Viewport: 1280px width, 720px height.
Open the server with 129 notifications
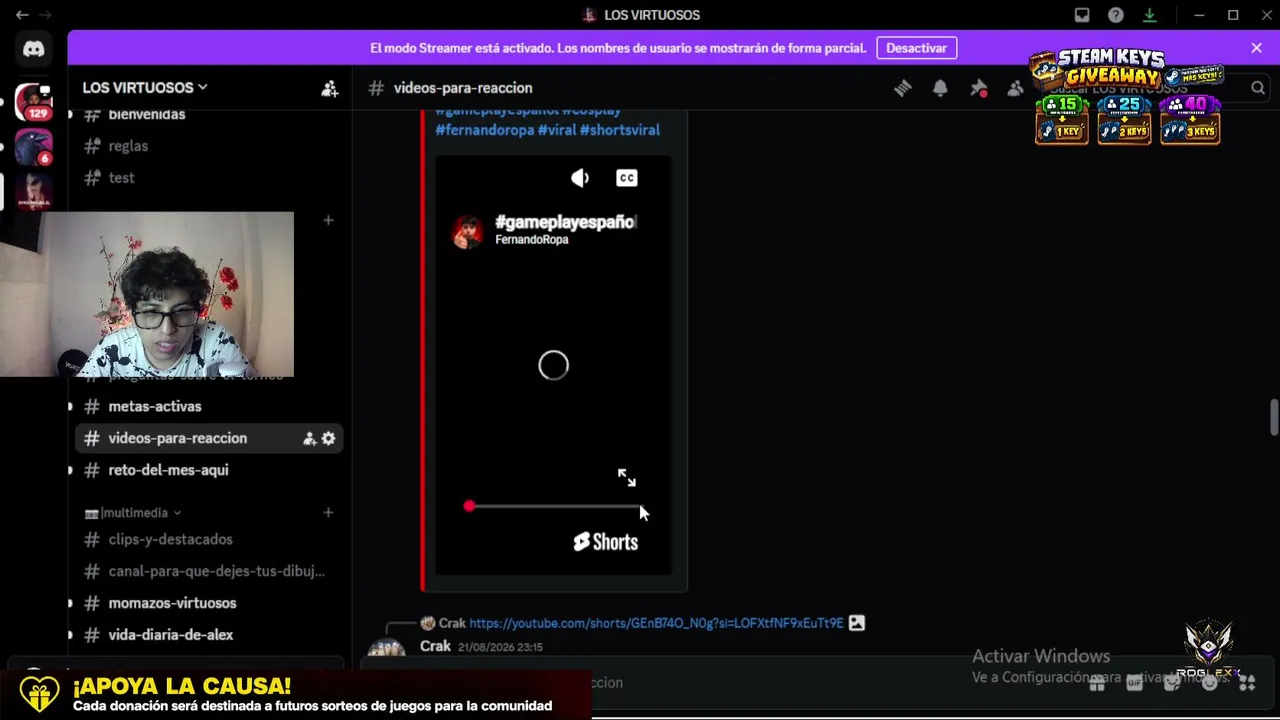tap(33, 101)
